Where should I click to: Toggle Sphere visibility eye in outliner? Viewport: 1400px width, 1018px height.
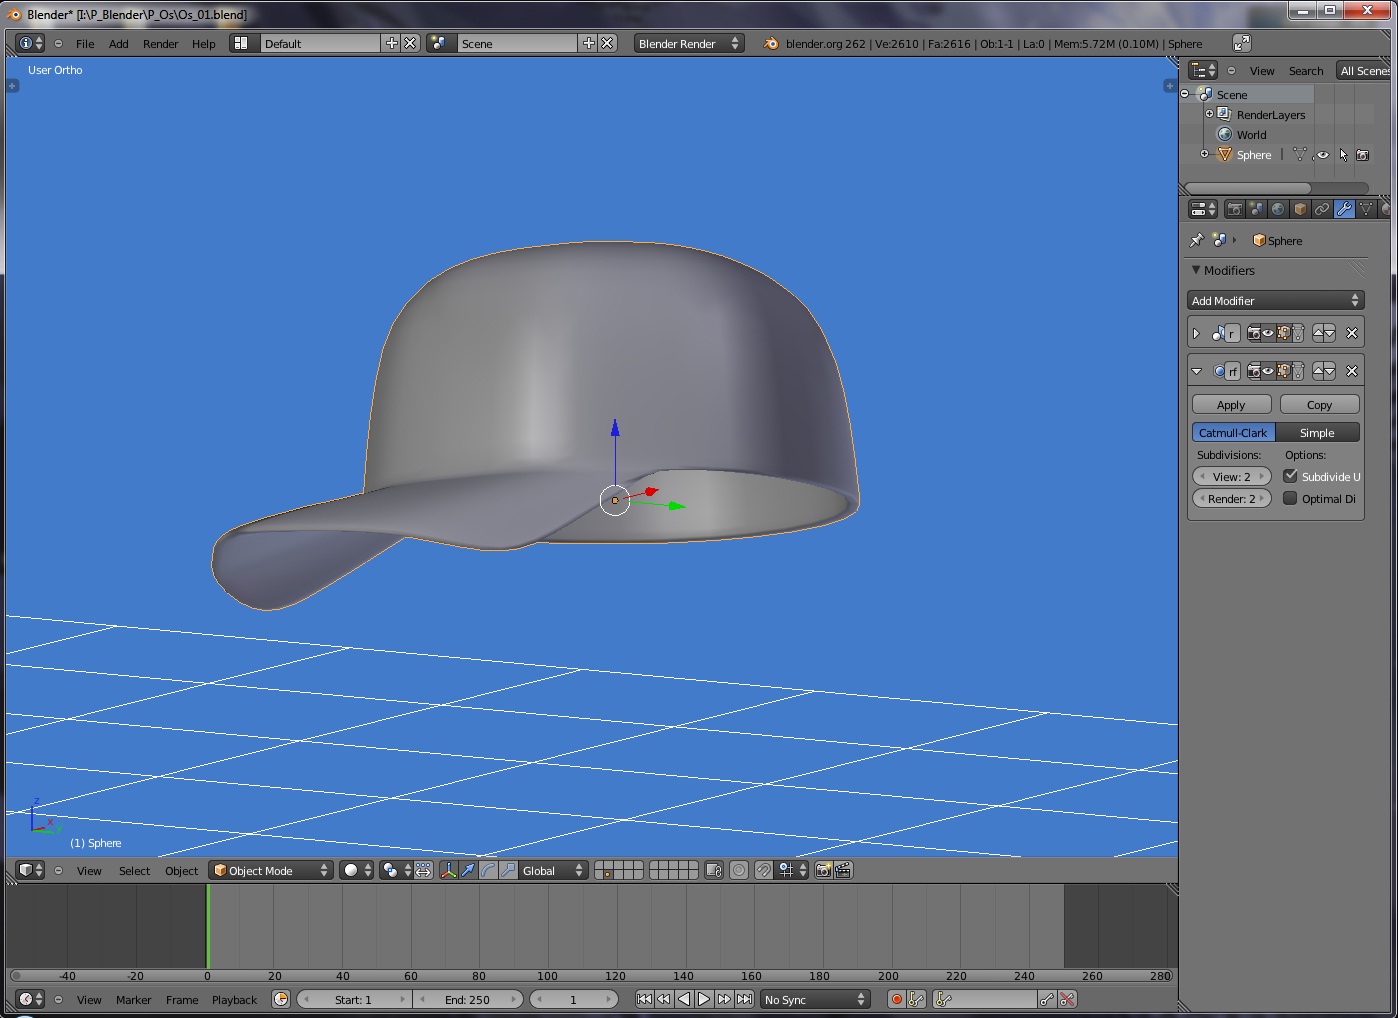pyautogui.click(x=1323, y=155)
